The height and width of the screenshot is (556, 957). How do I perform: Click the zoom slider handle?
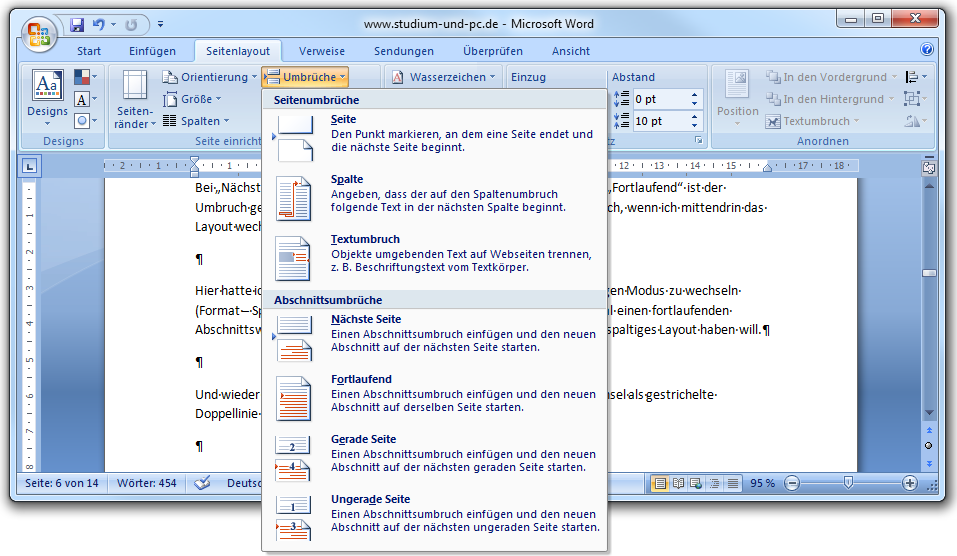[x=848, y=483]
